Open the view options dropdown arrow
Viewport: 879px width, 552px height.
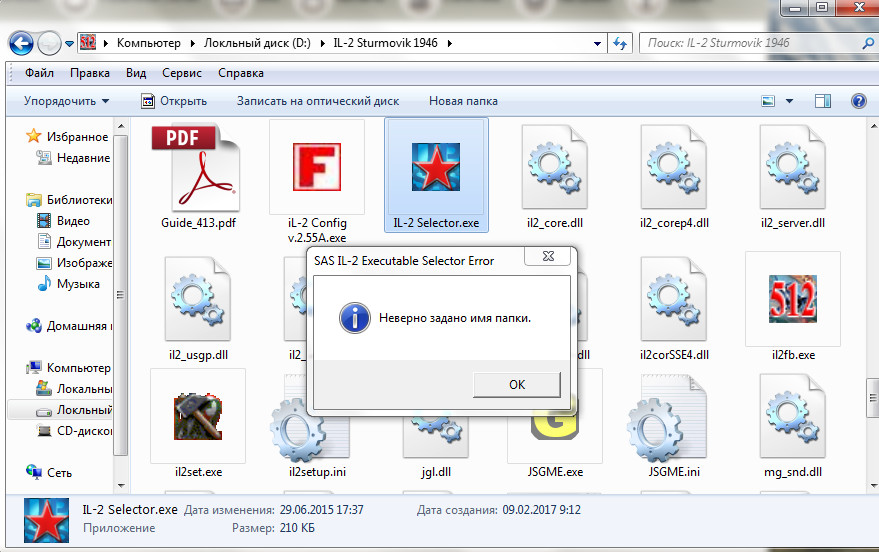789,101
